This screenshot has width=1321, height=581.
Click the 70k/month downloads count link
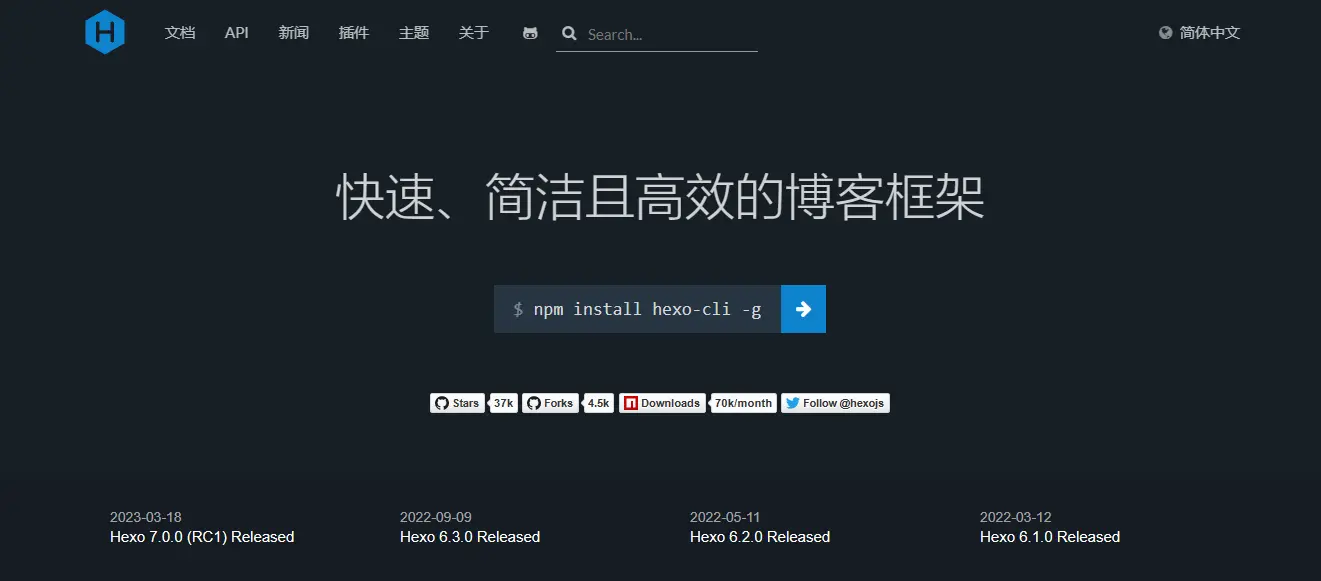[743, 403]
